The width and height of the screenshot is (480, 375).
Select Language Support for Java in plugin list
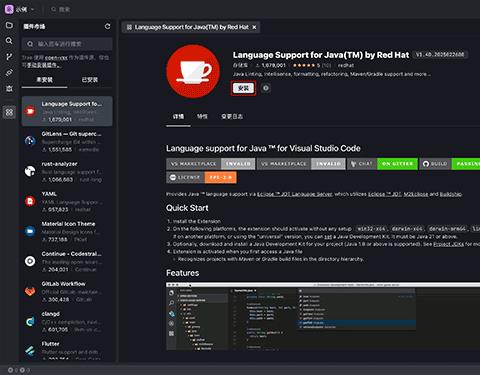point(67,111)
